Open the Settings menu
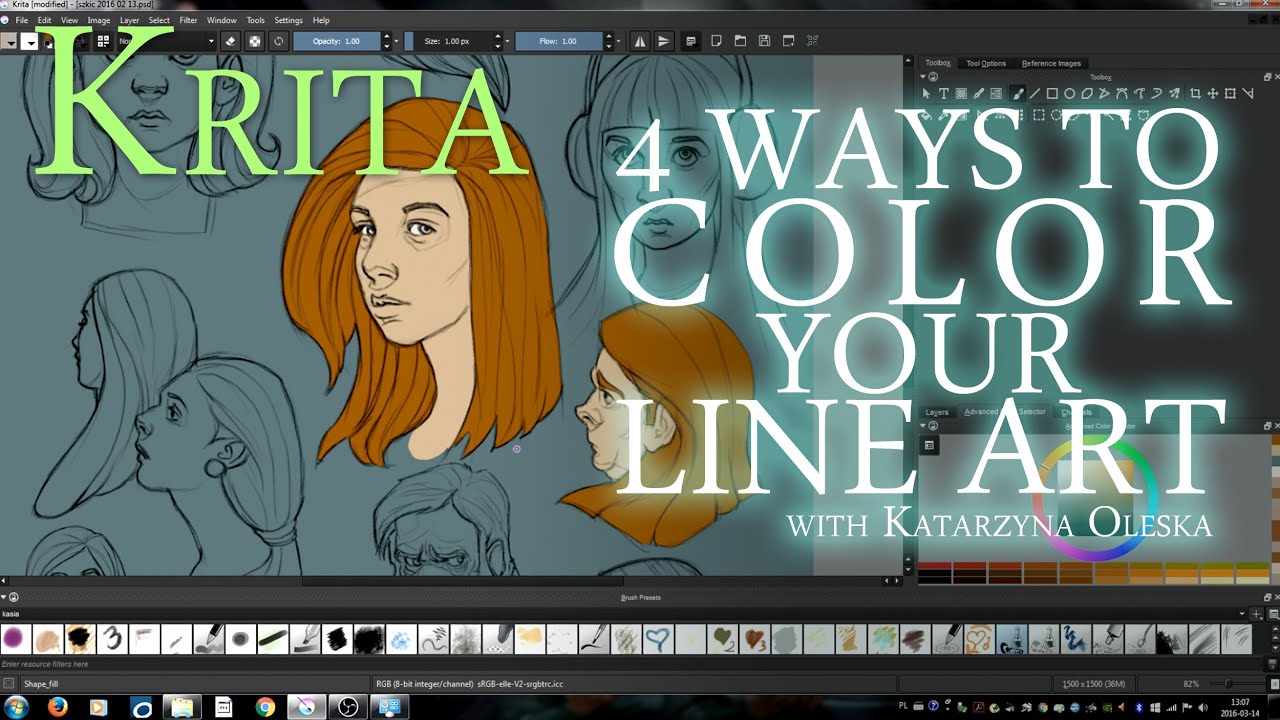This screenshot has height=720, width=1280. click(x=288, y=20)
